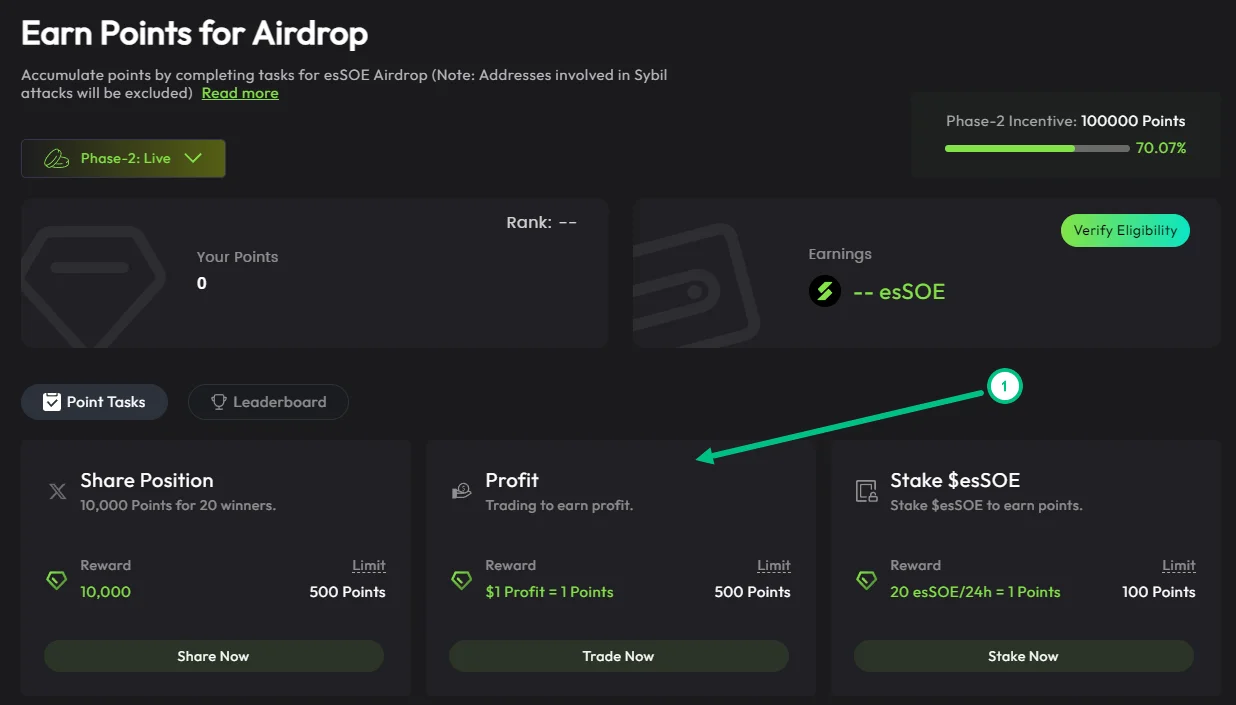The width and height of the screenshot is (1236, 705).
Task: Click the Limit label in Stake $esSOE card
Action: [1179, 566]
